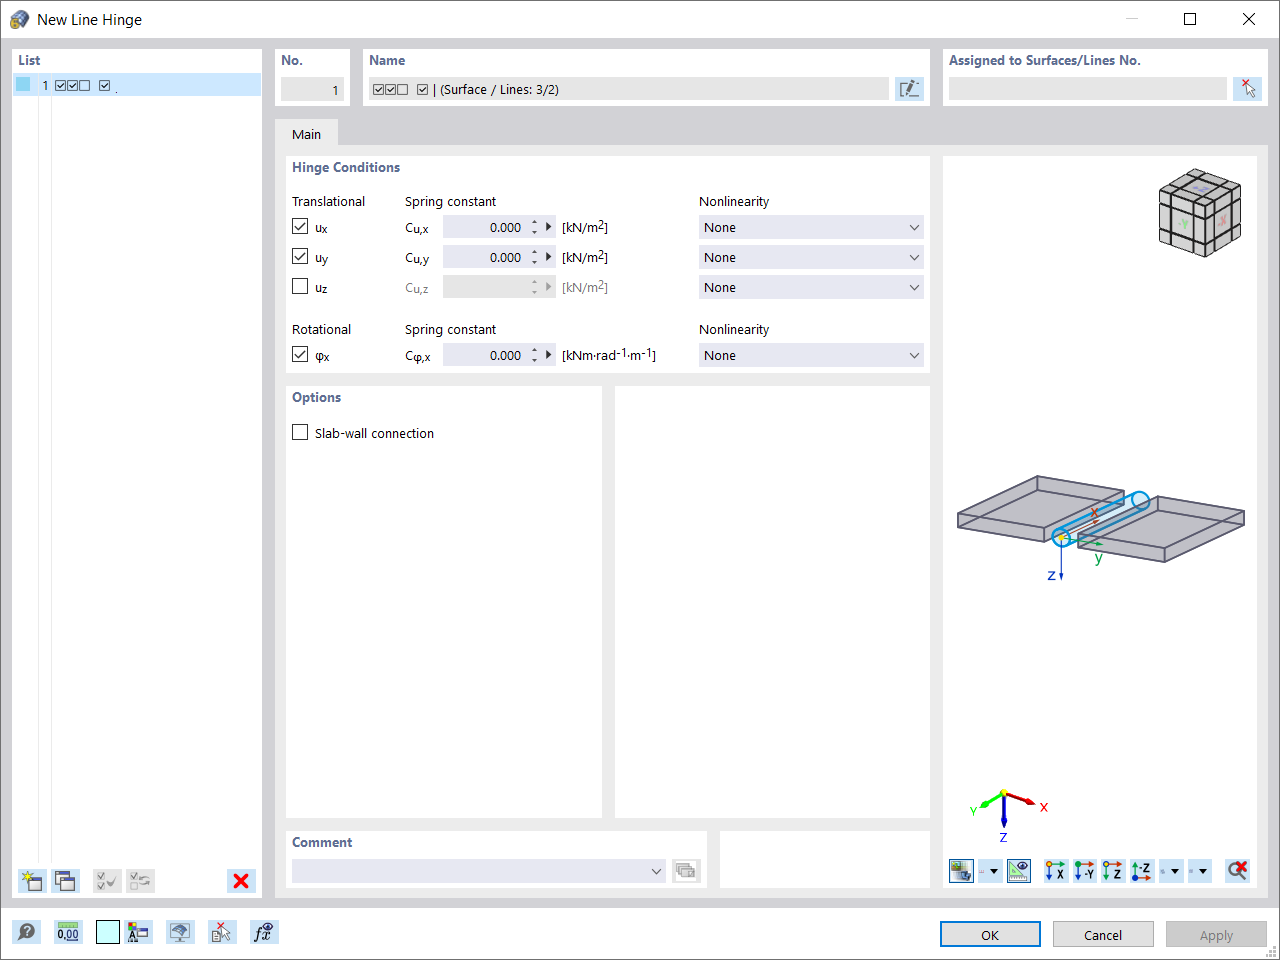1280x960 pixels.
Task: Click the icon with letter A in bottom bar
Action: point(139,932)
